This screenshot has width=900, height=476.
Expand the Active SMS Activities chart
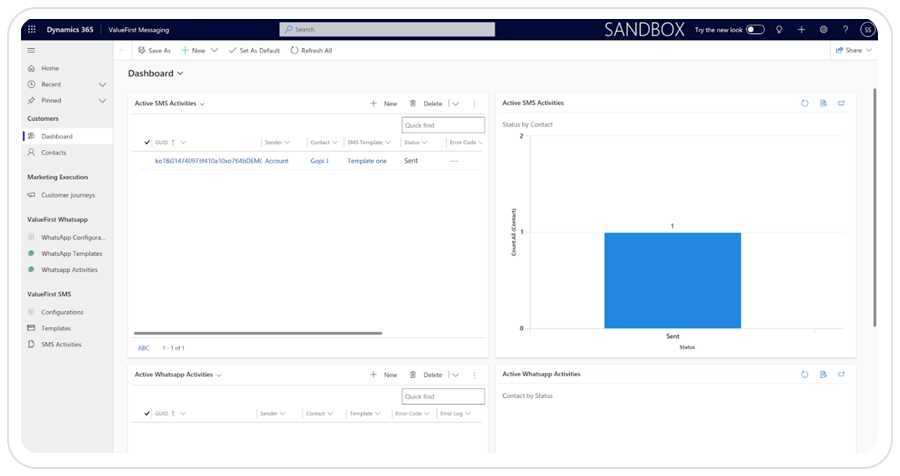(x=841, y=103)
